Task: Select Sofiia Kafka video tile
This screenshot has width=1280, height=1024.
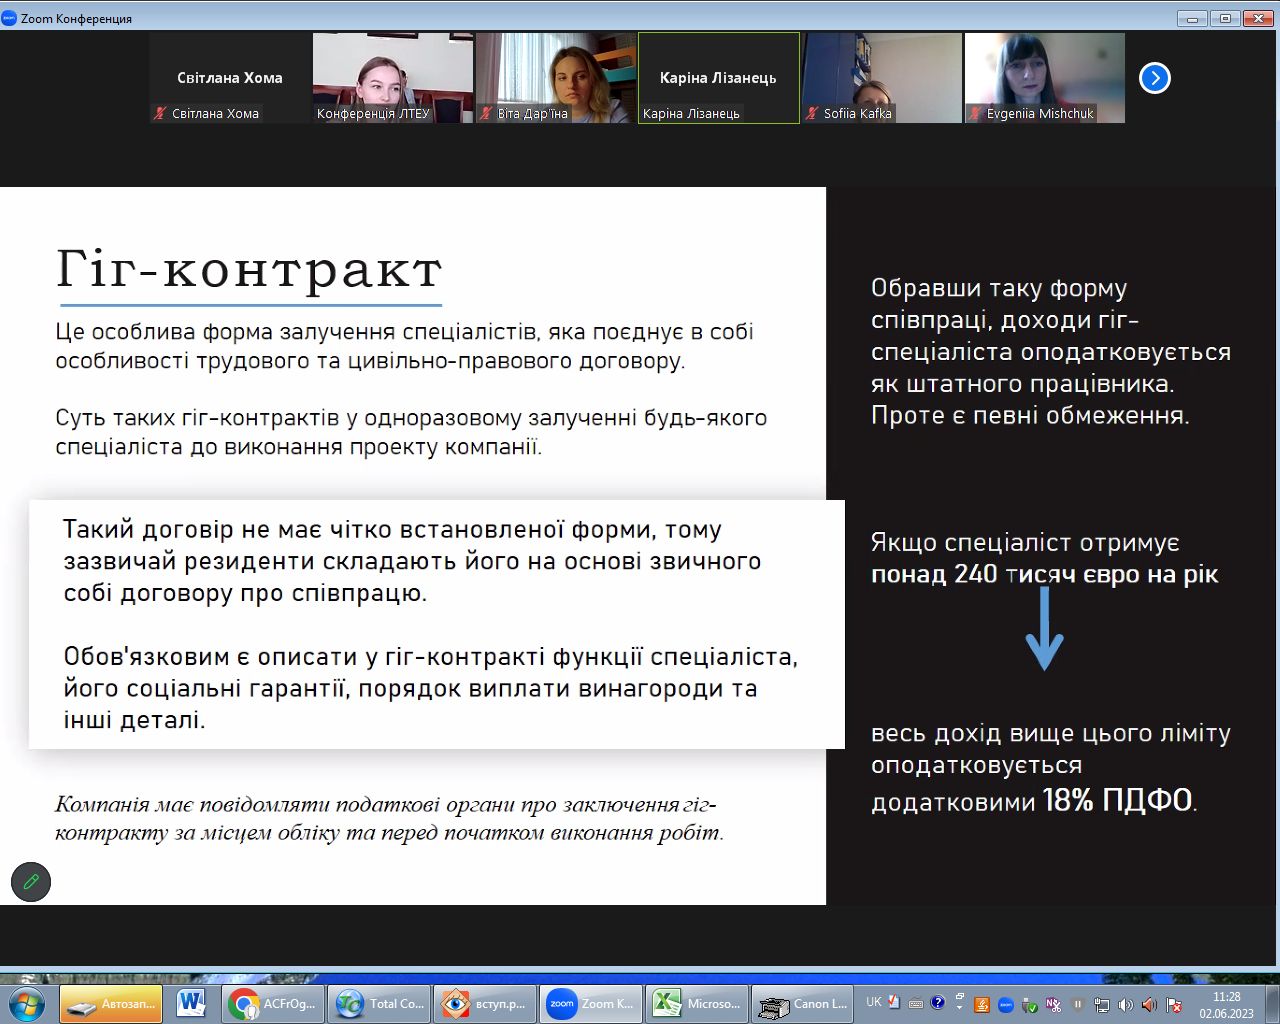Action: (881, 78)
